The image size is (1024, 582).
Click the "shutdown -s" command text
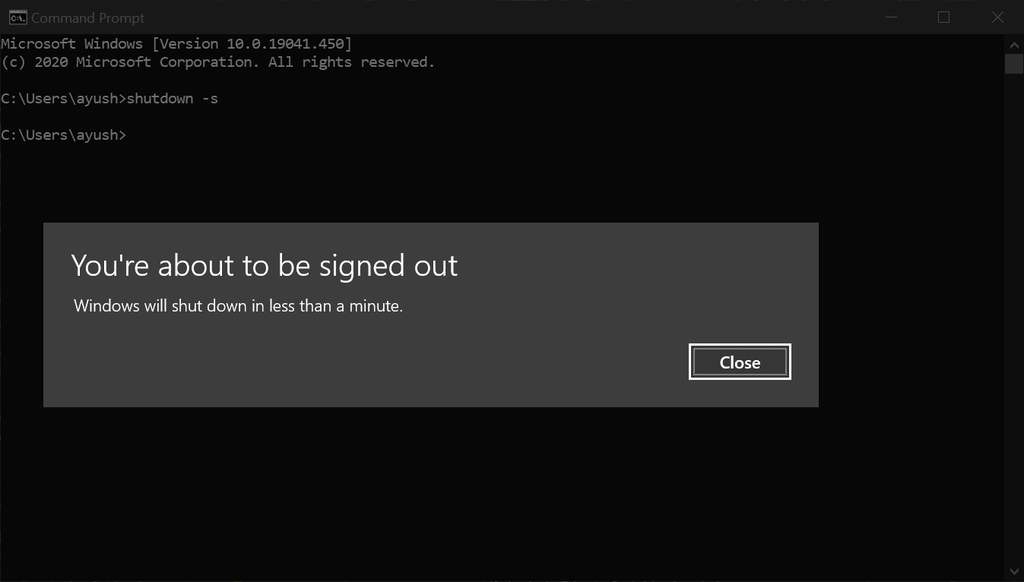point(172,99)
